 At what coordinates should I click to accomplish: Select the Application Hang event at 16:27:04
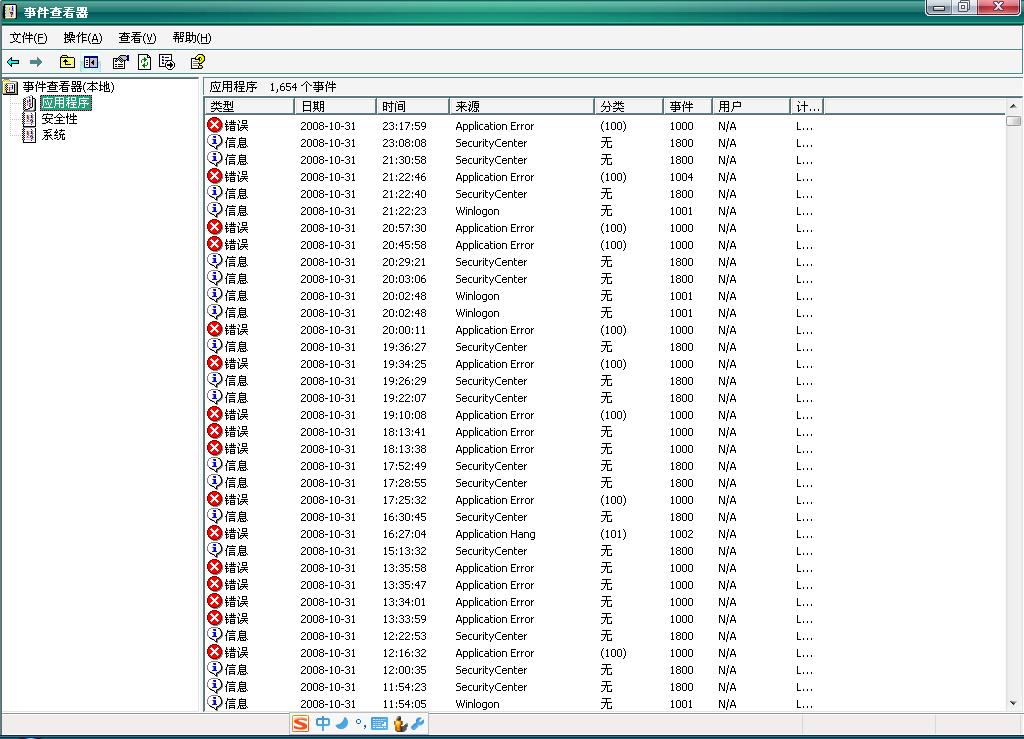click(495, 534)
